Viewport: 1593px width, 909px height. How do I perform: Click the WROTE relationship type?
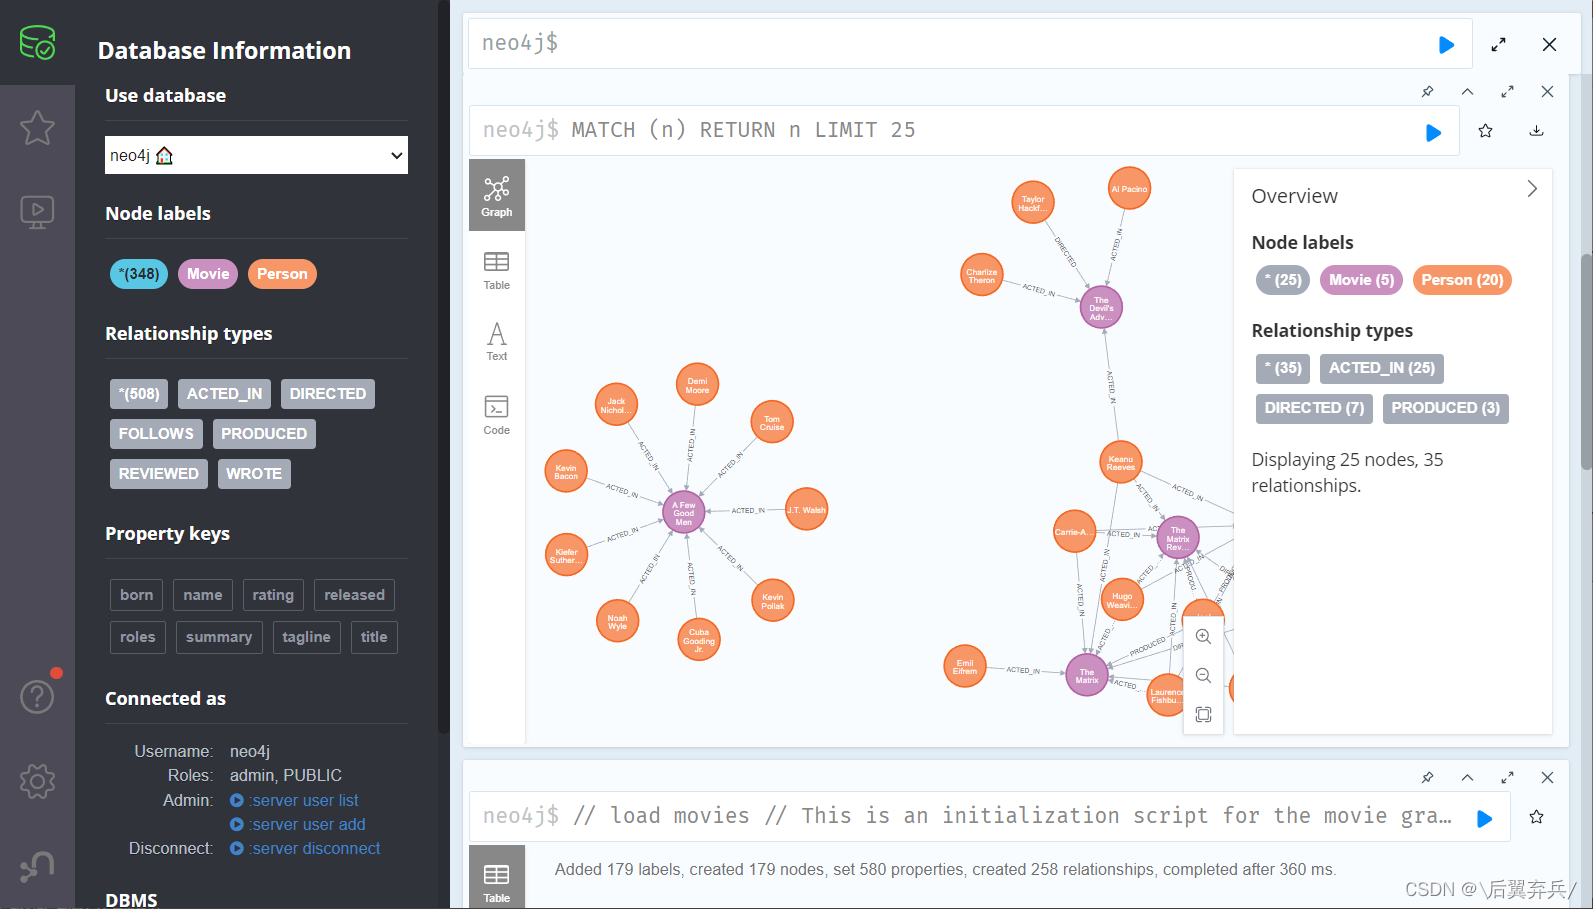pos(254,474)
